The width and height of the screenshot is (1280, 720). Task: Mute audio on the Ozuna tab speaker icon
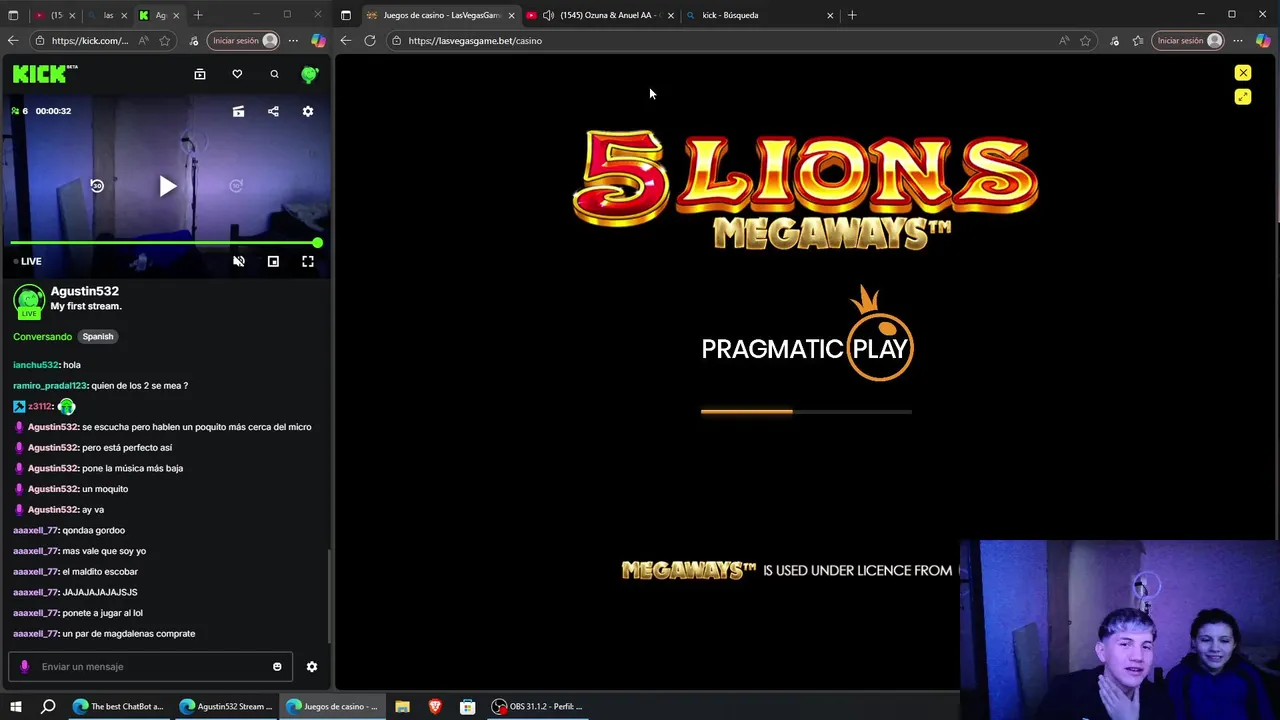548,15
